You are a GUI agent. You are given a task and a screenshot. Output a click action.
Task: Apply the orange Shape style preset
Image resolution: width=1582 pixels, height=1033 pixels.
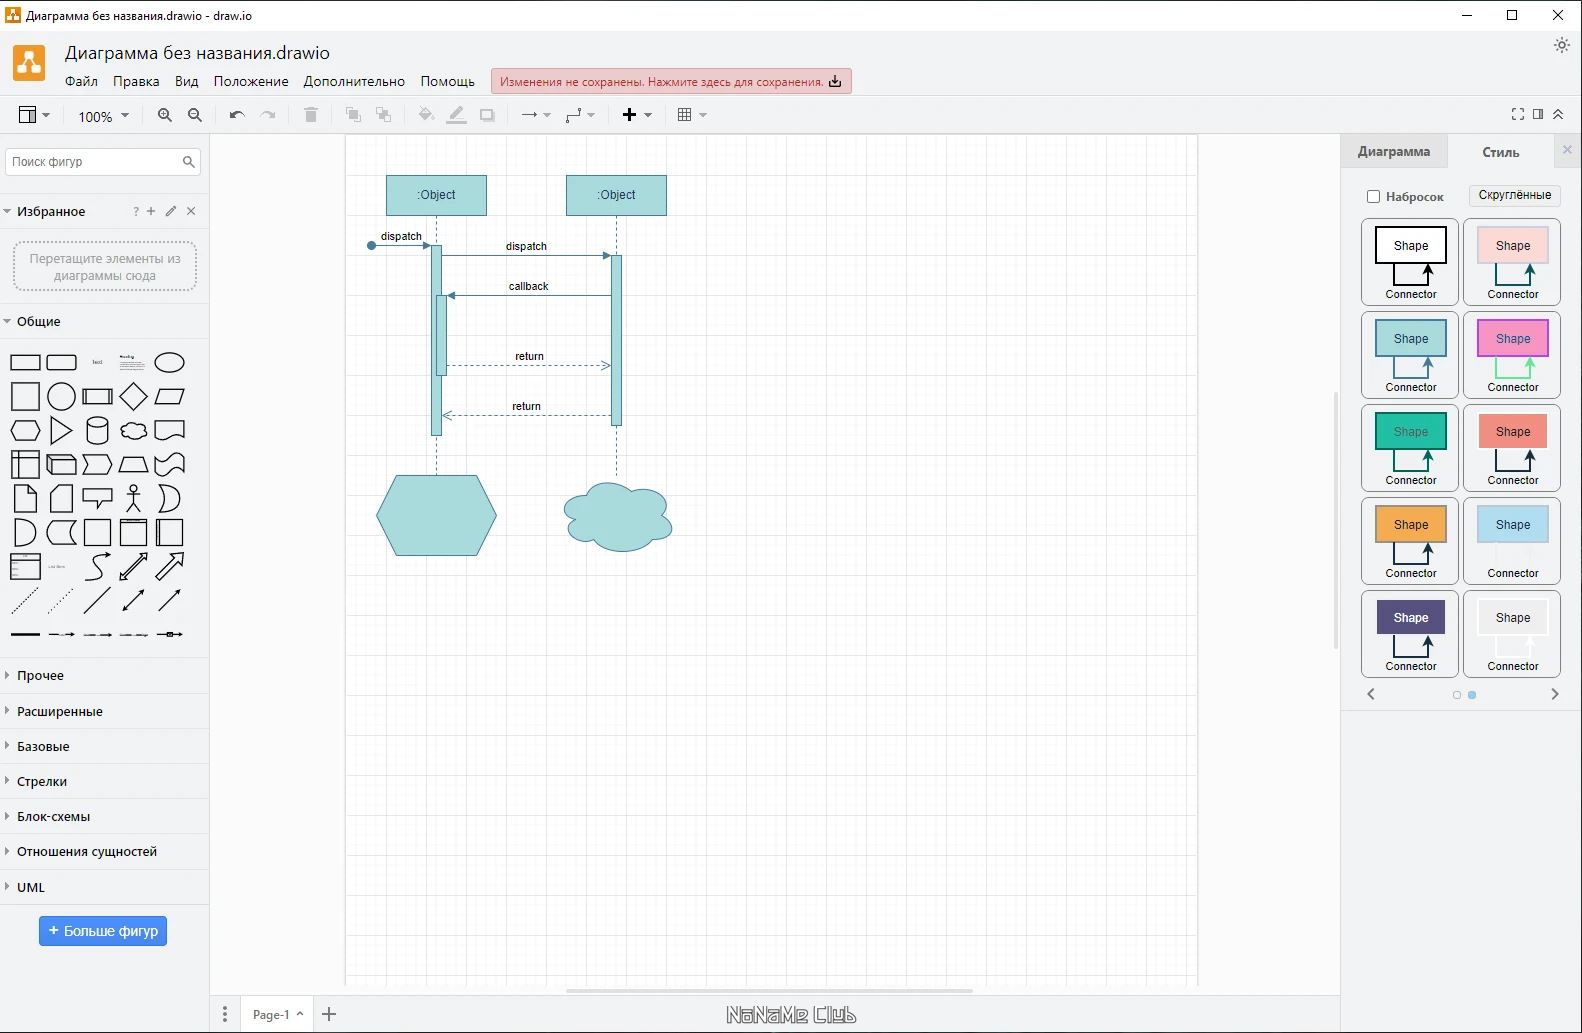pos(1410,541)
